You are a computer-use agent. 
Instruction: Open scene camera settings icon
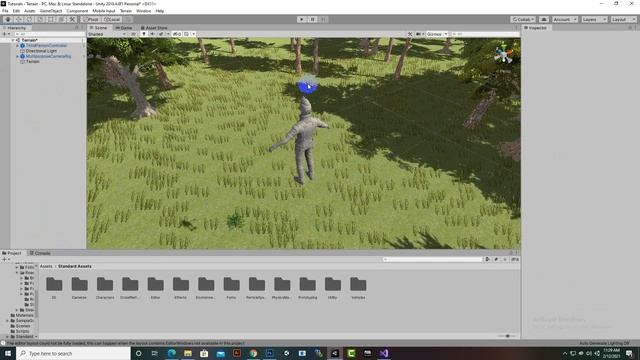(418, 34)
